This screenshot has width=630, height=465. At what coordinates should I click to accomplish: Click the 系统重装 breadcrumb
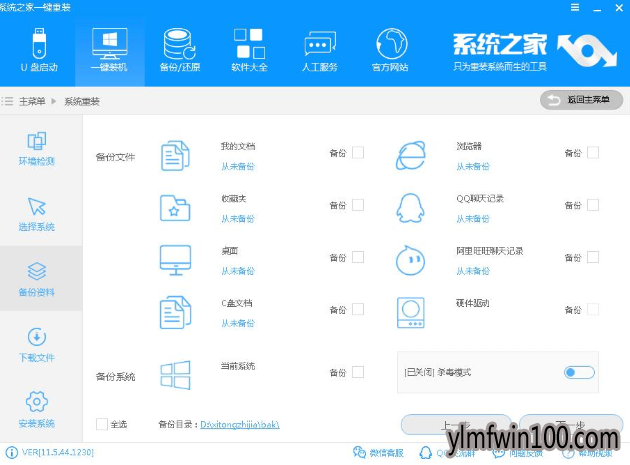pyautogui.click(x=82, y=101)
